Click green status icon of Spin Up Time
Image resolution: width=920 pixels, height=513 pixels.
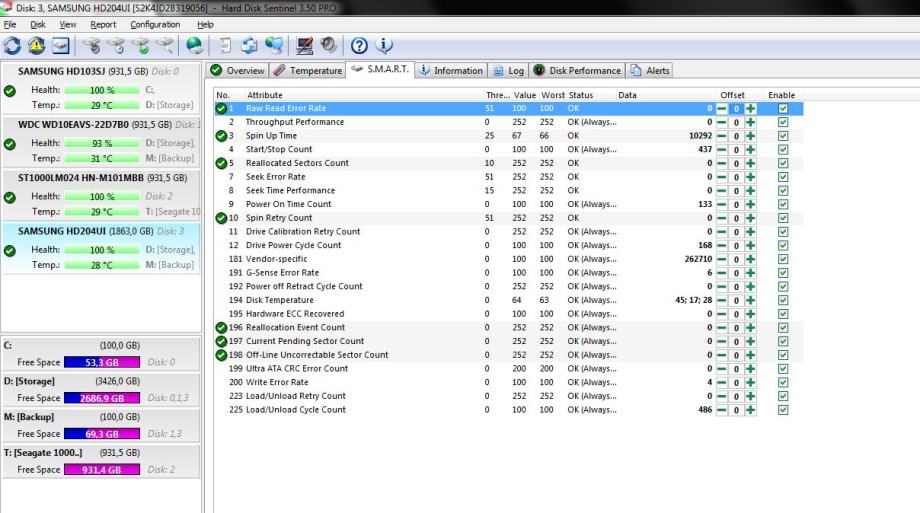pyautogui.click(x=221, y=136)
